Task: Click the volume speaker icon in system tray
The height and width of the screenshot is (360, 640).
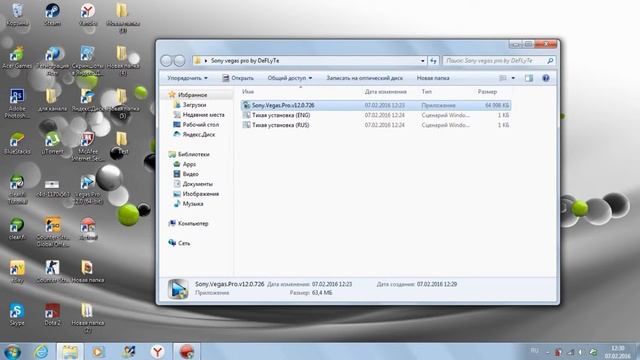Action: pyautogui.click(x=580, y=352)
